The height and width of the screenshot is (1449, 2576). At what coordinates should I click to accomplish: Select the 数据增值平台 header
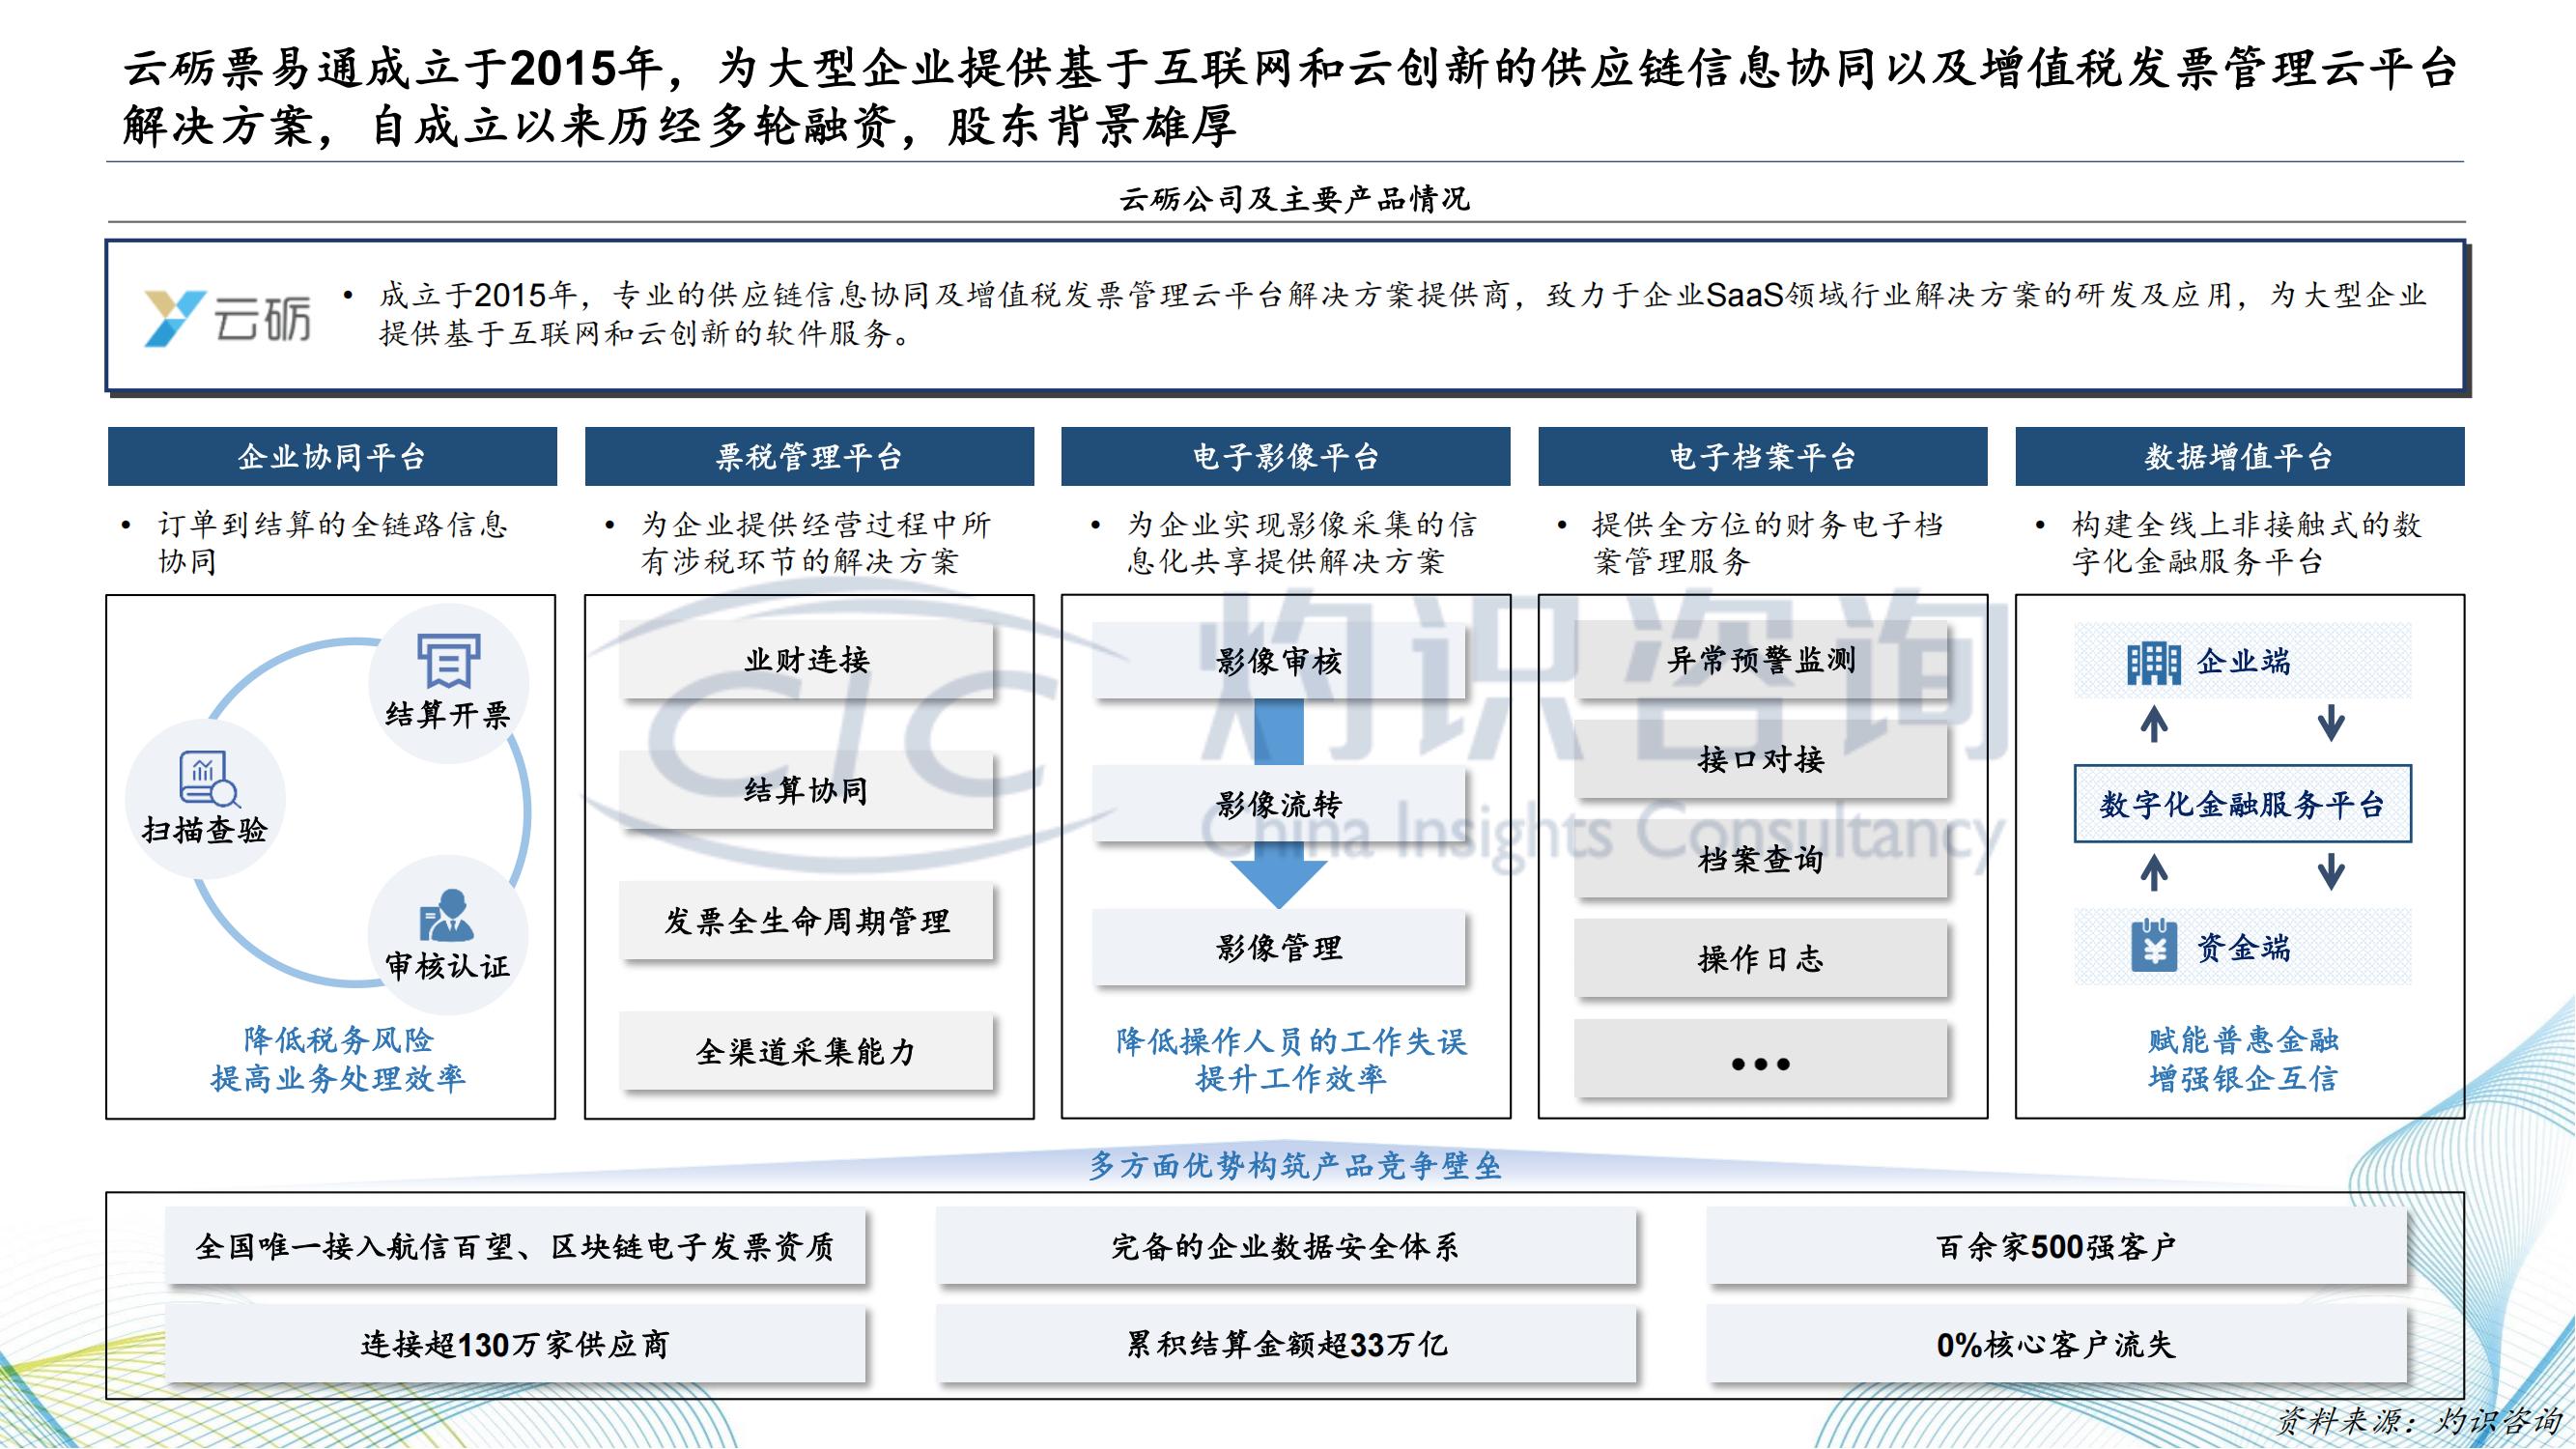tap(2240, 457)
